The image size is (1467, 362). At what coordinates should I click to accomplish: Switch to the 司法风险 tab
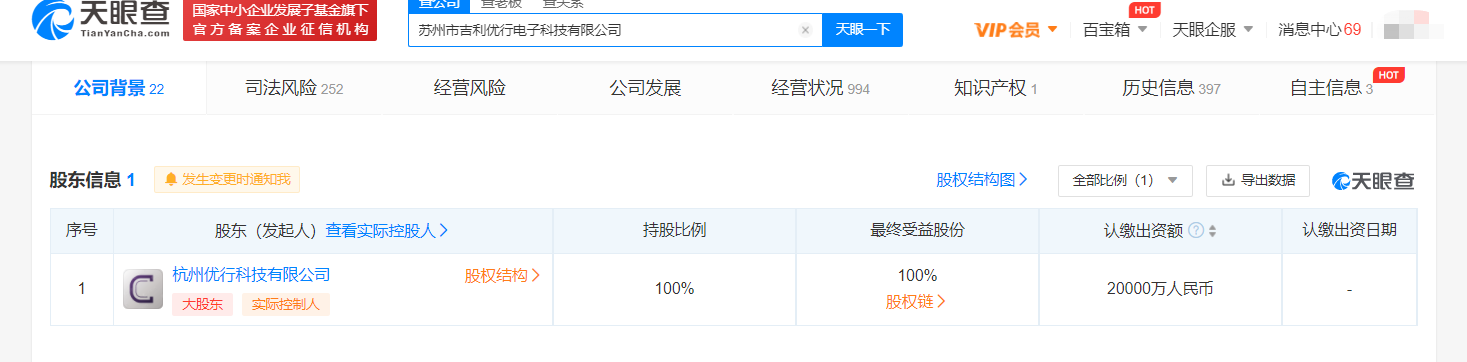(294, 88)
